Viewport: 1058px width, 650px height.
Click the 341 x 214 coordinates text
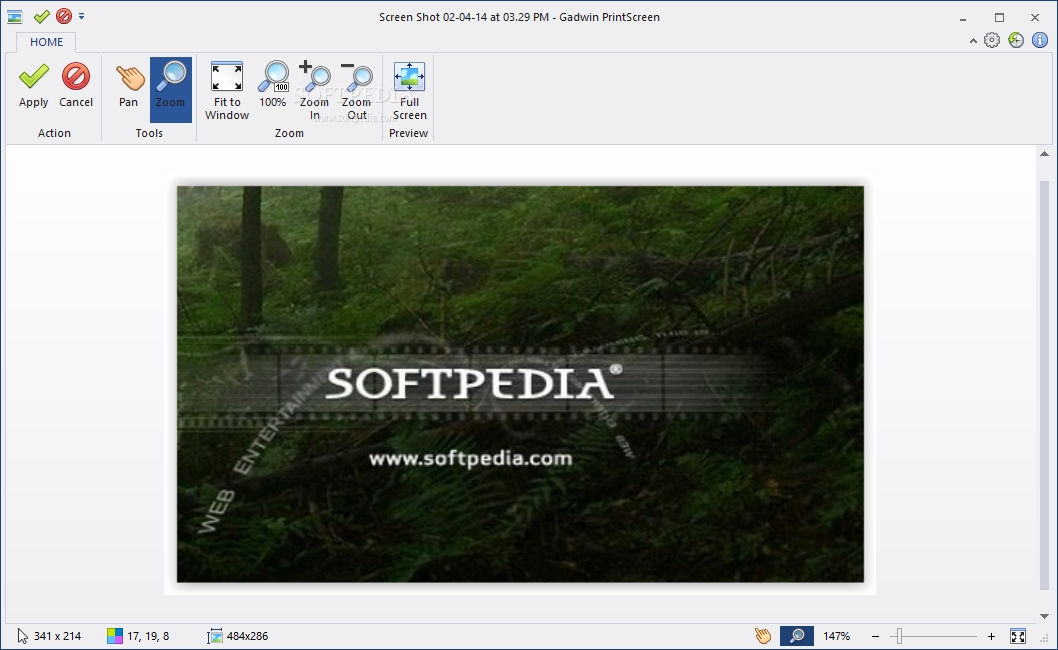pyautogui.click(x=57, y=636)
